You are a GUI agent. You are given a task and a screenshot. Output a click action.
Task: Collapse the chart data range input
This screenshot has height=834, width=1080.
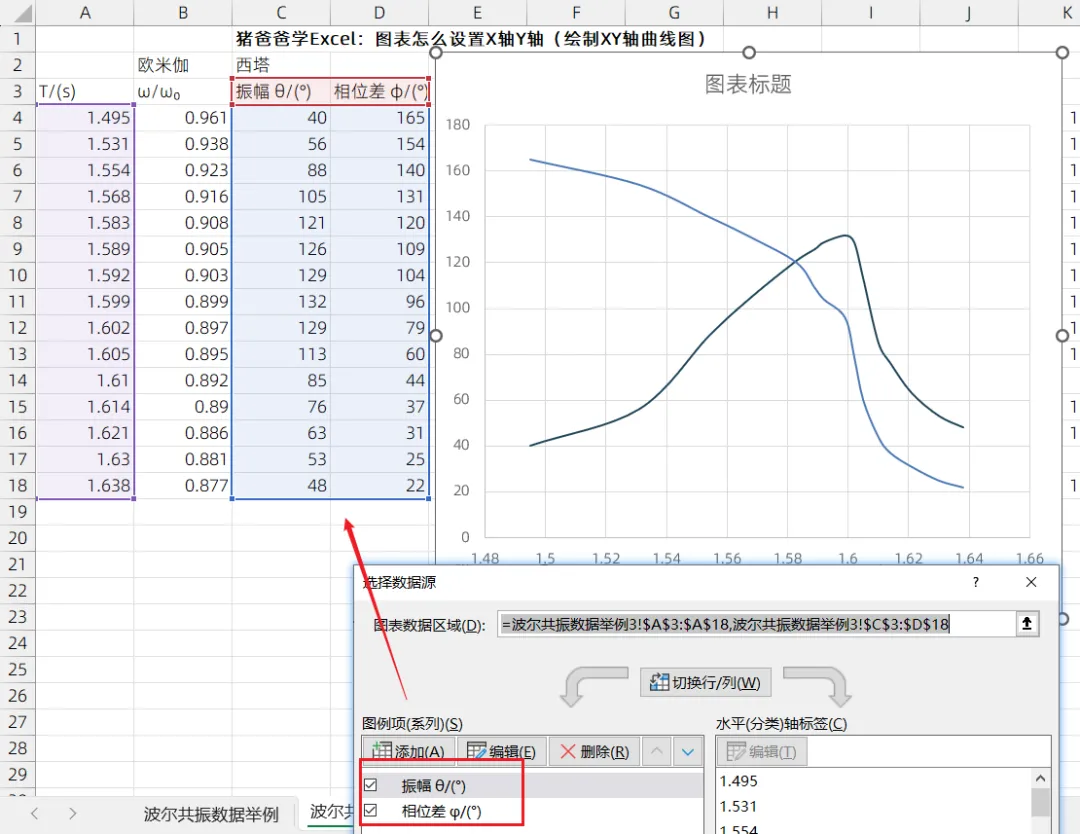(x=1026, y=624)
